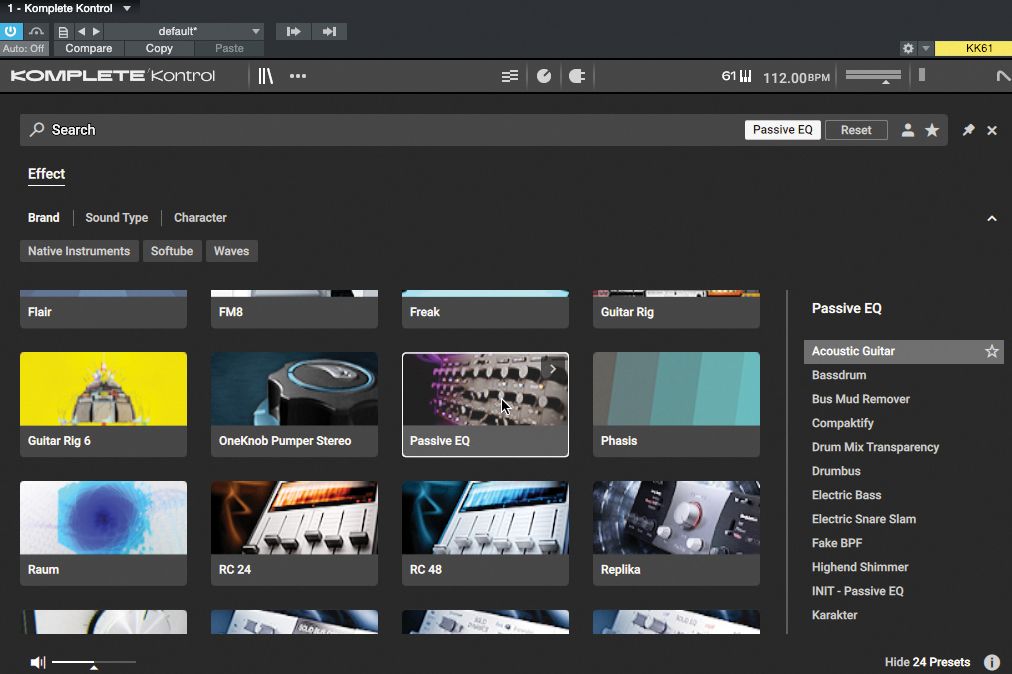Toggle the plugin power bypass button
Viewport: 1012px width, 674px height.
(x=11, y=31)
